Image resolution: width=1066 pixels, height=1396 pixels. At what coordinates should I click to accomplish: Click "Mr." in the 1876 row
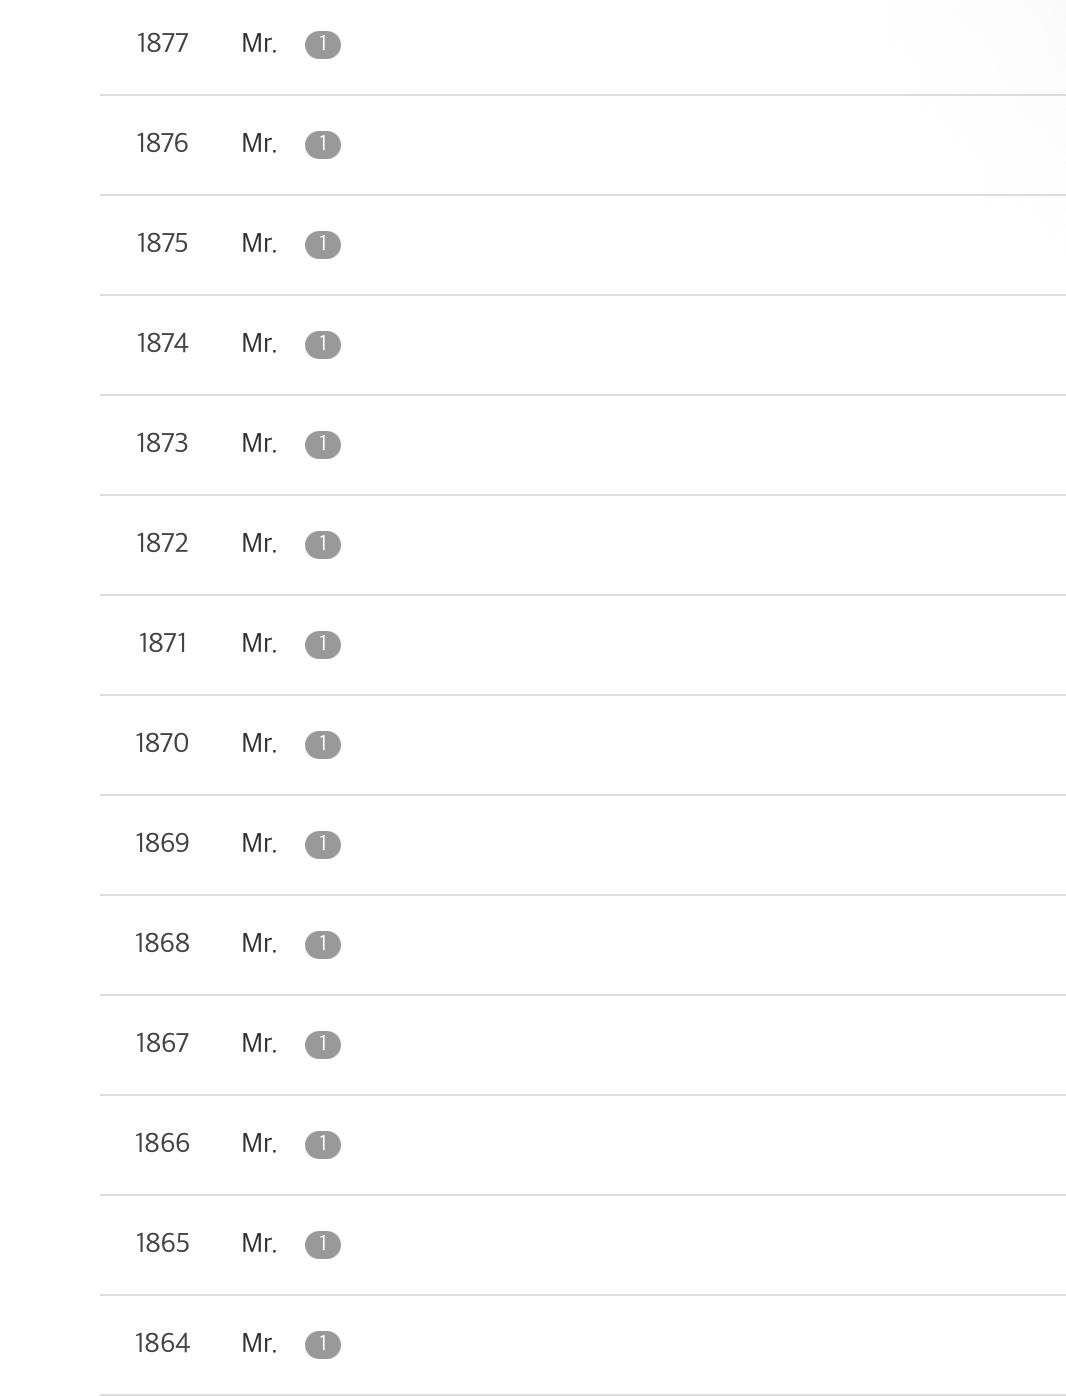tap(259, 144)
